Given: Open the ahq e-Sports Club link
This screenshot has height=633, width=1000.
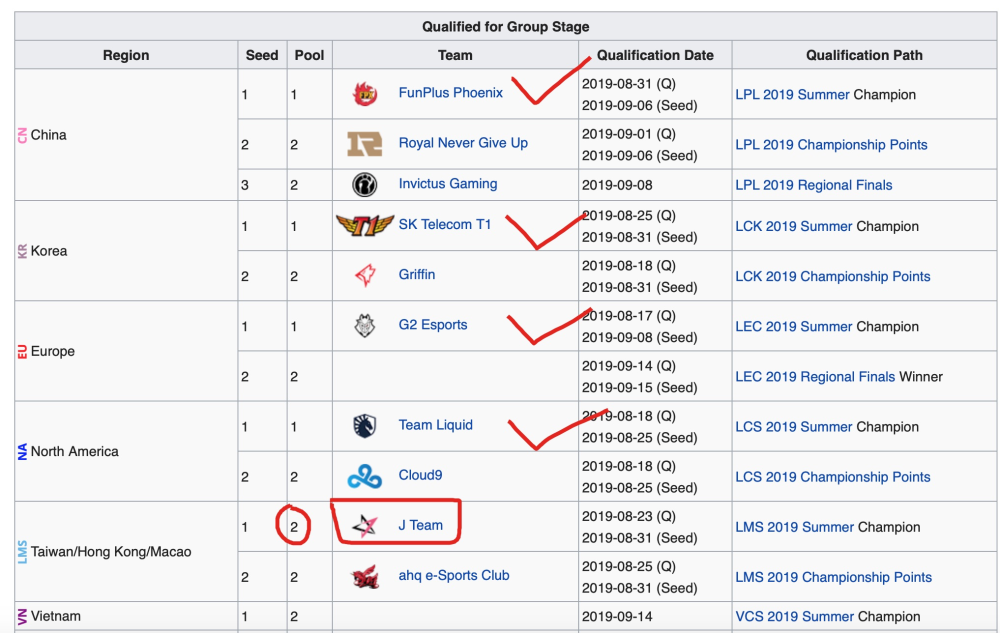Looking at the screenshot, I should pyautogui.click(x=454, y=575).
